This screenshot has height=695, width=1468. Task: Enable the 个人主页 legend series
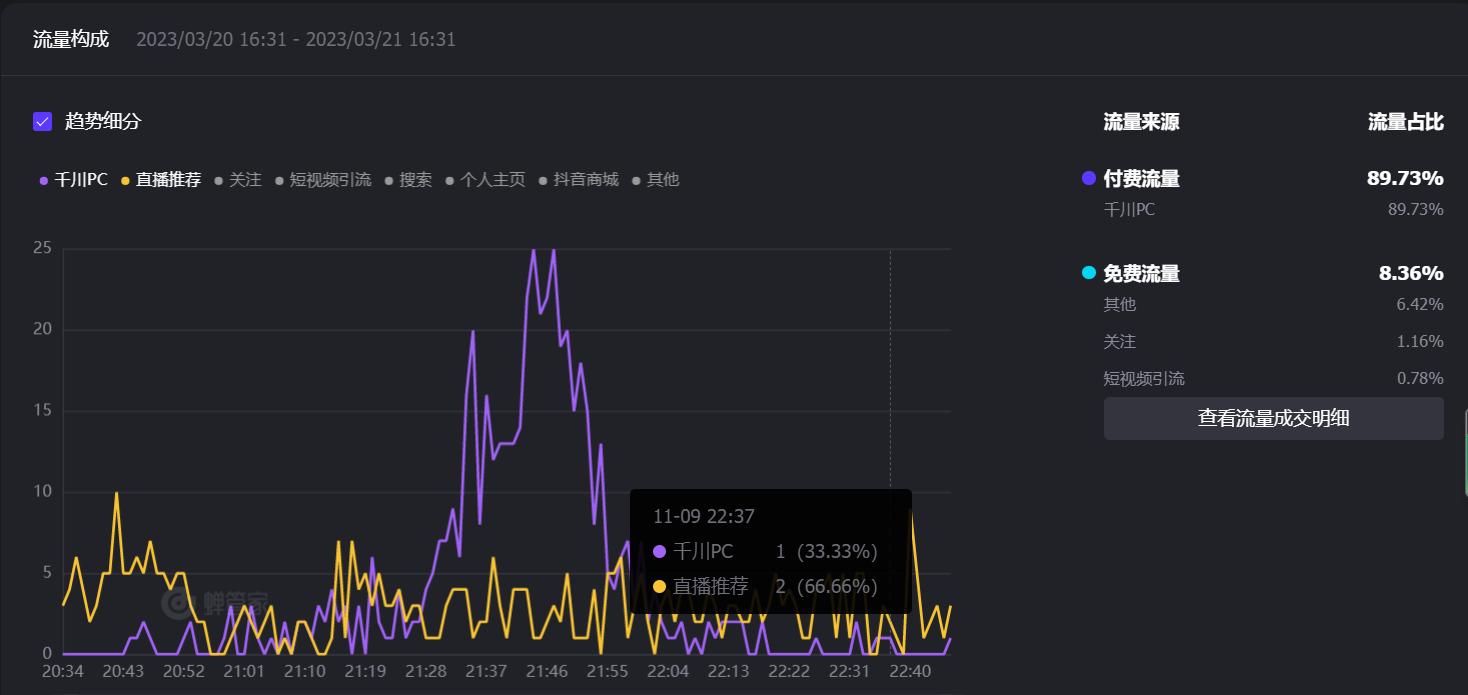485,180
